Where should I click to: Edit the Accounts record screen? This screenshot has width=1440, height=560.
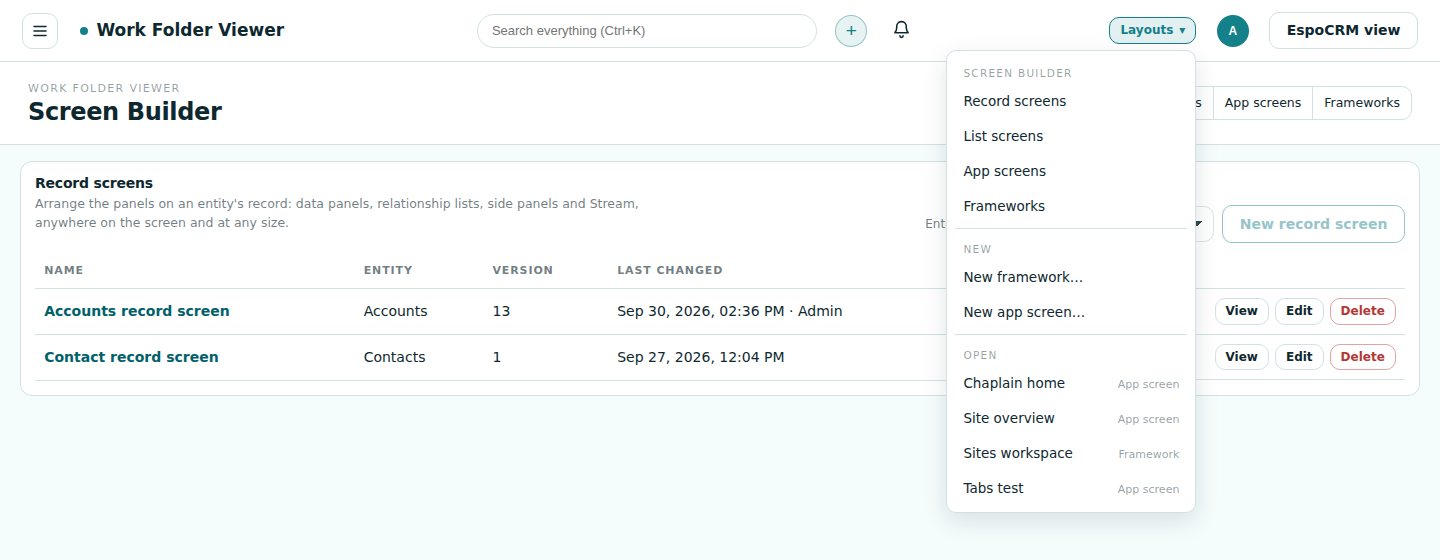pyautogui.click(x=1299, y=311)
